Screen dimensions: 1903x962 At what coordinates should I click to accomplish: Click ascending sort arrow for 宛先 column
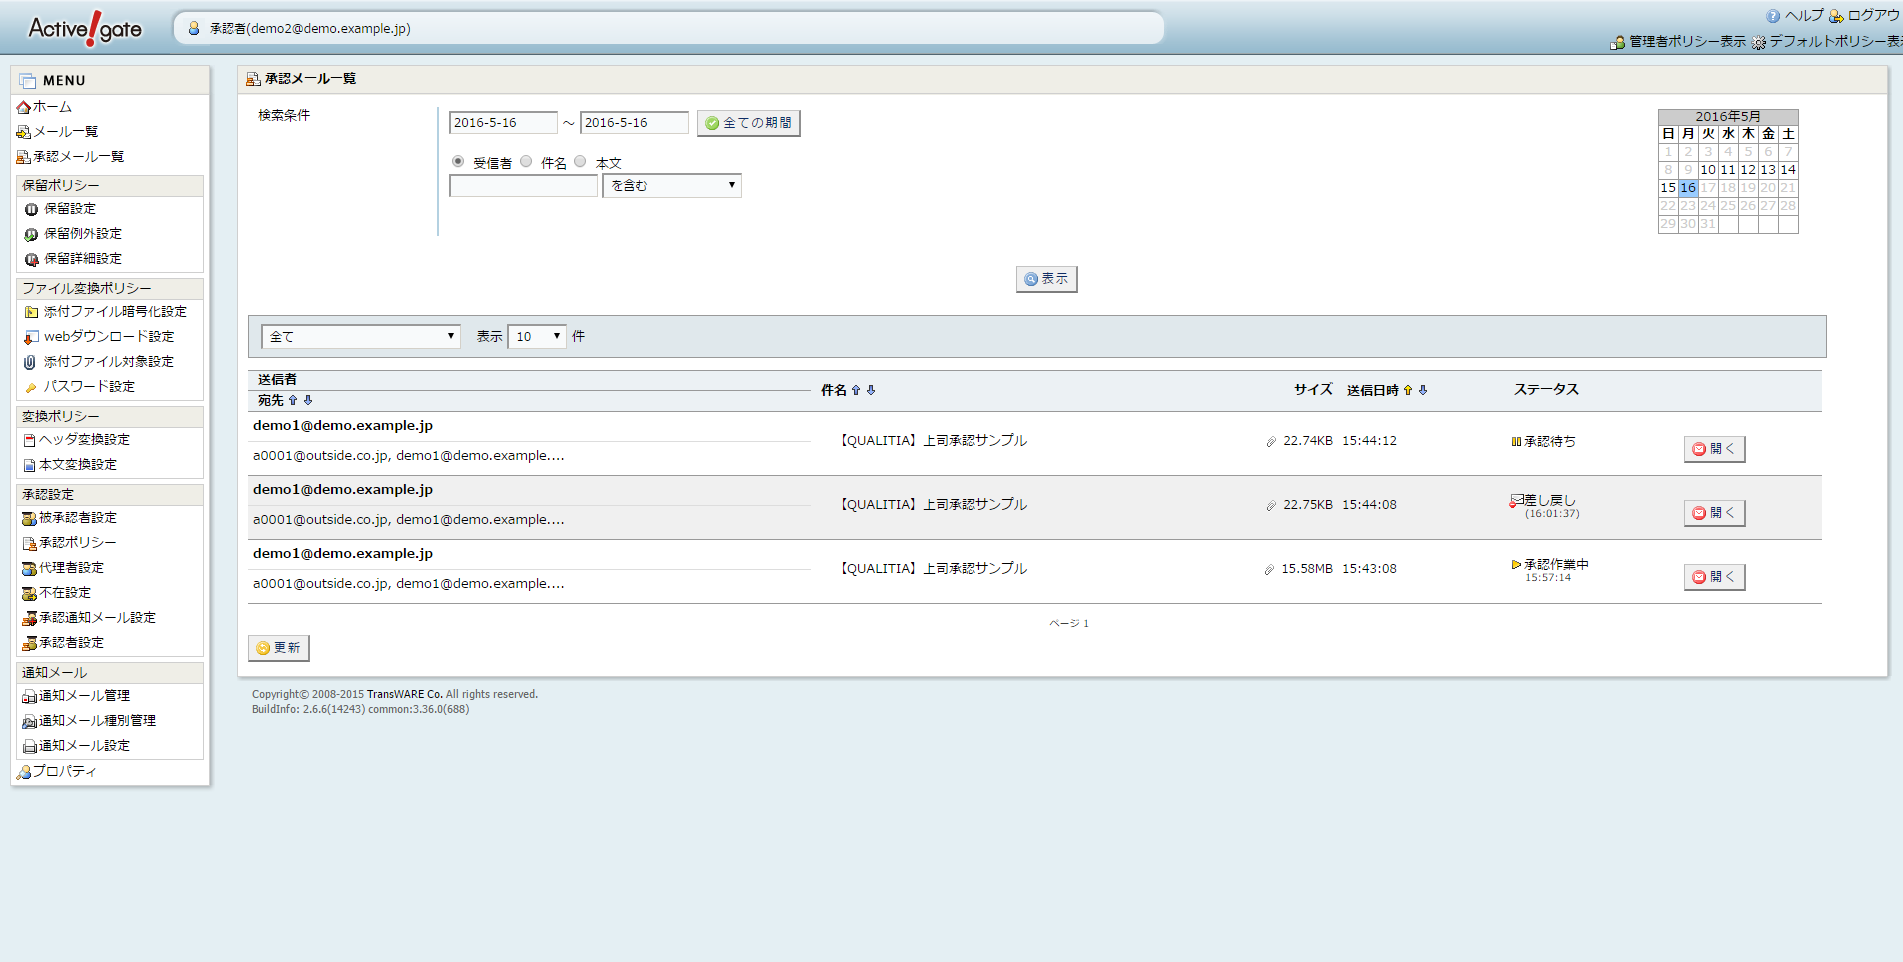coord(293,401)
